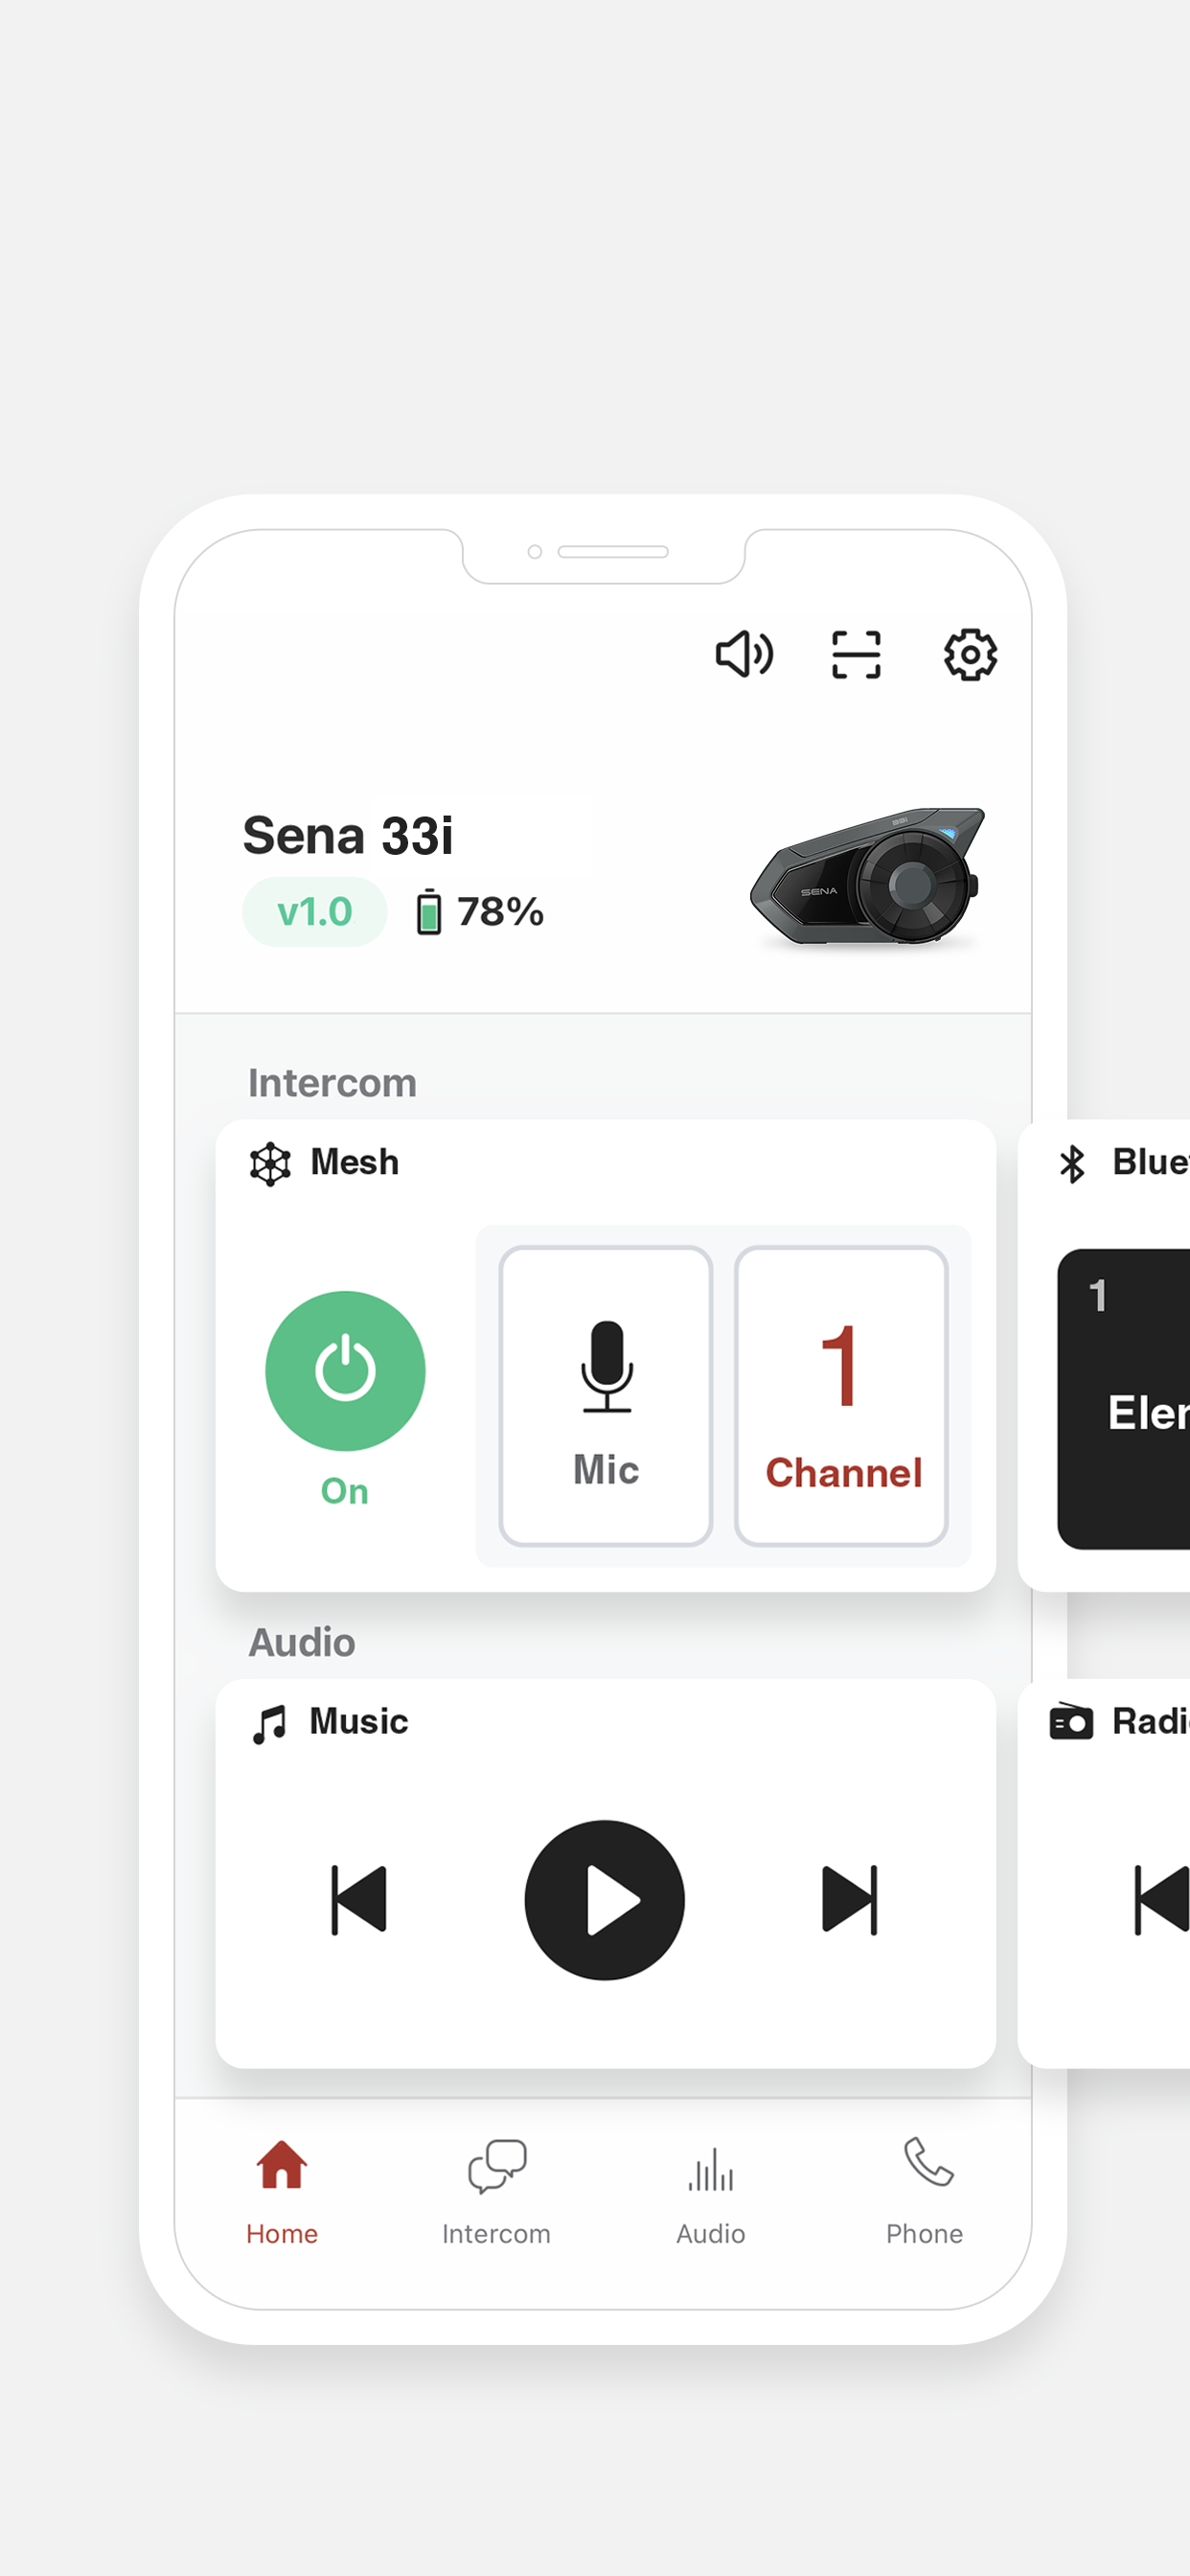Screen dimensions: 1190x2576
Task: Open settings via the gear icon
Action: click(970, 655)
